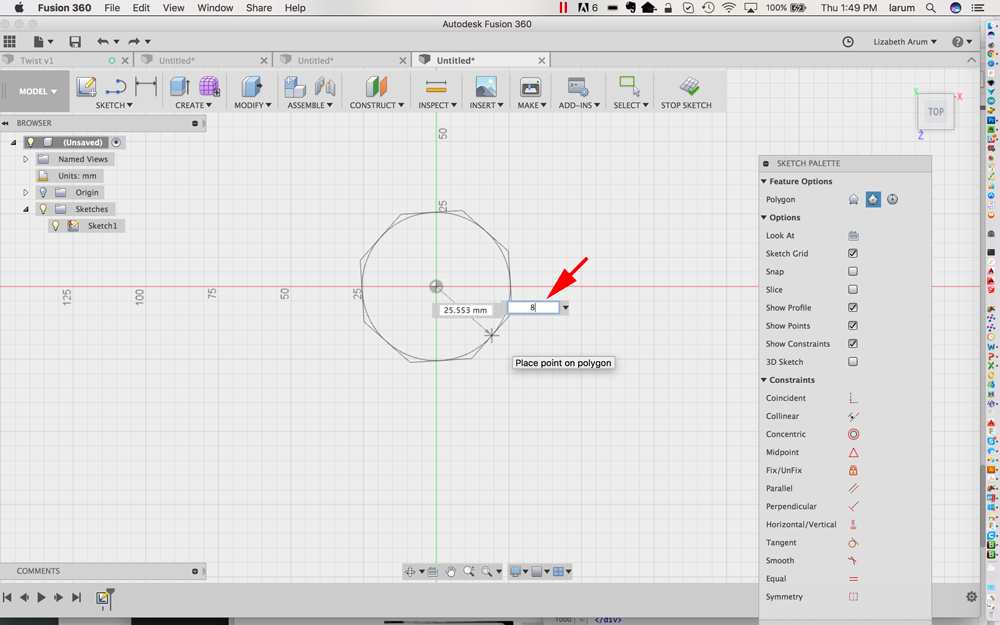1000x625 pixels.
Task: Enable the Snap checkbox
Action: [x=853, y=272]
